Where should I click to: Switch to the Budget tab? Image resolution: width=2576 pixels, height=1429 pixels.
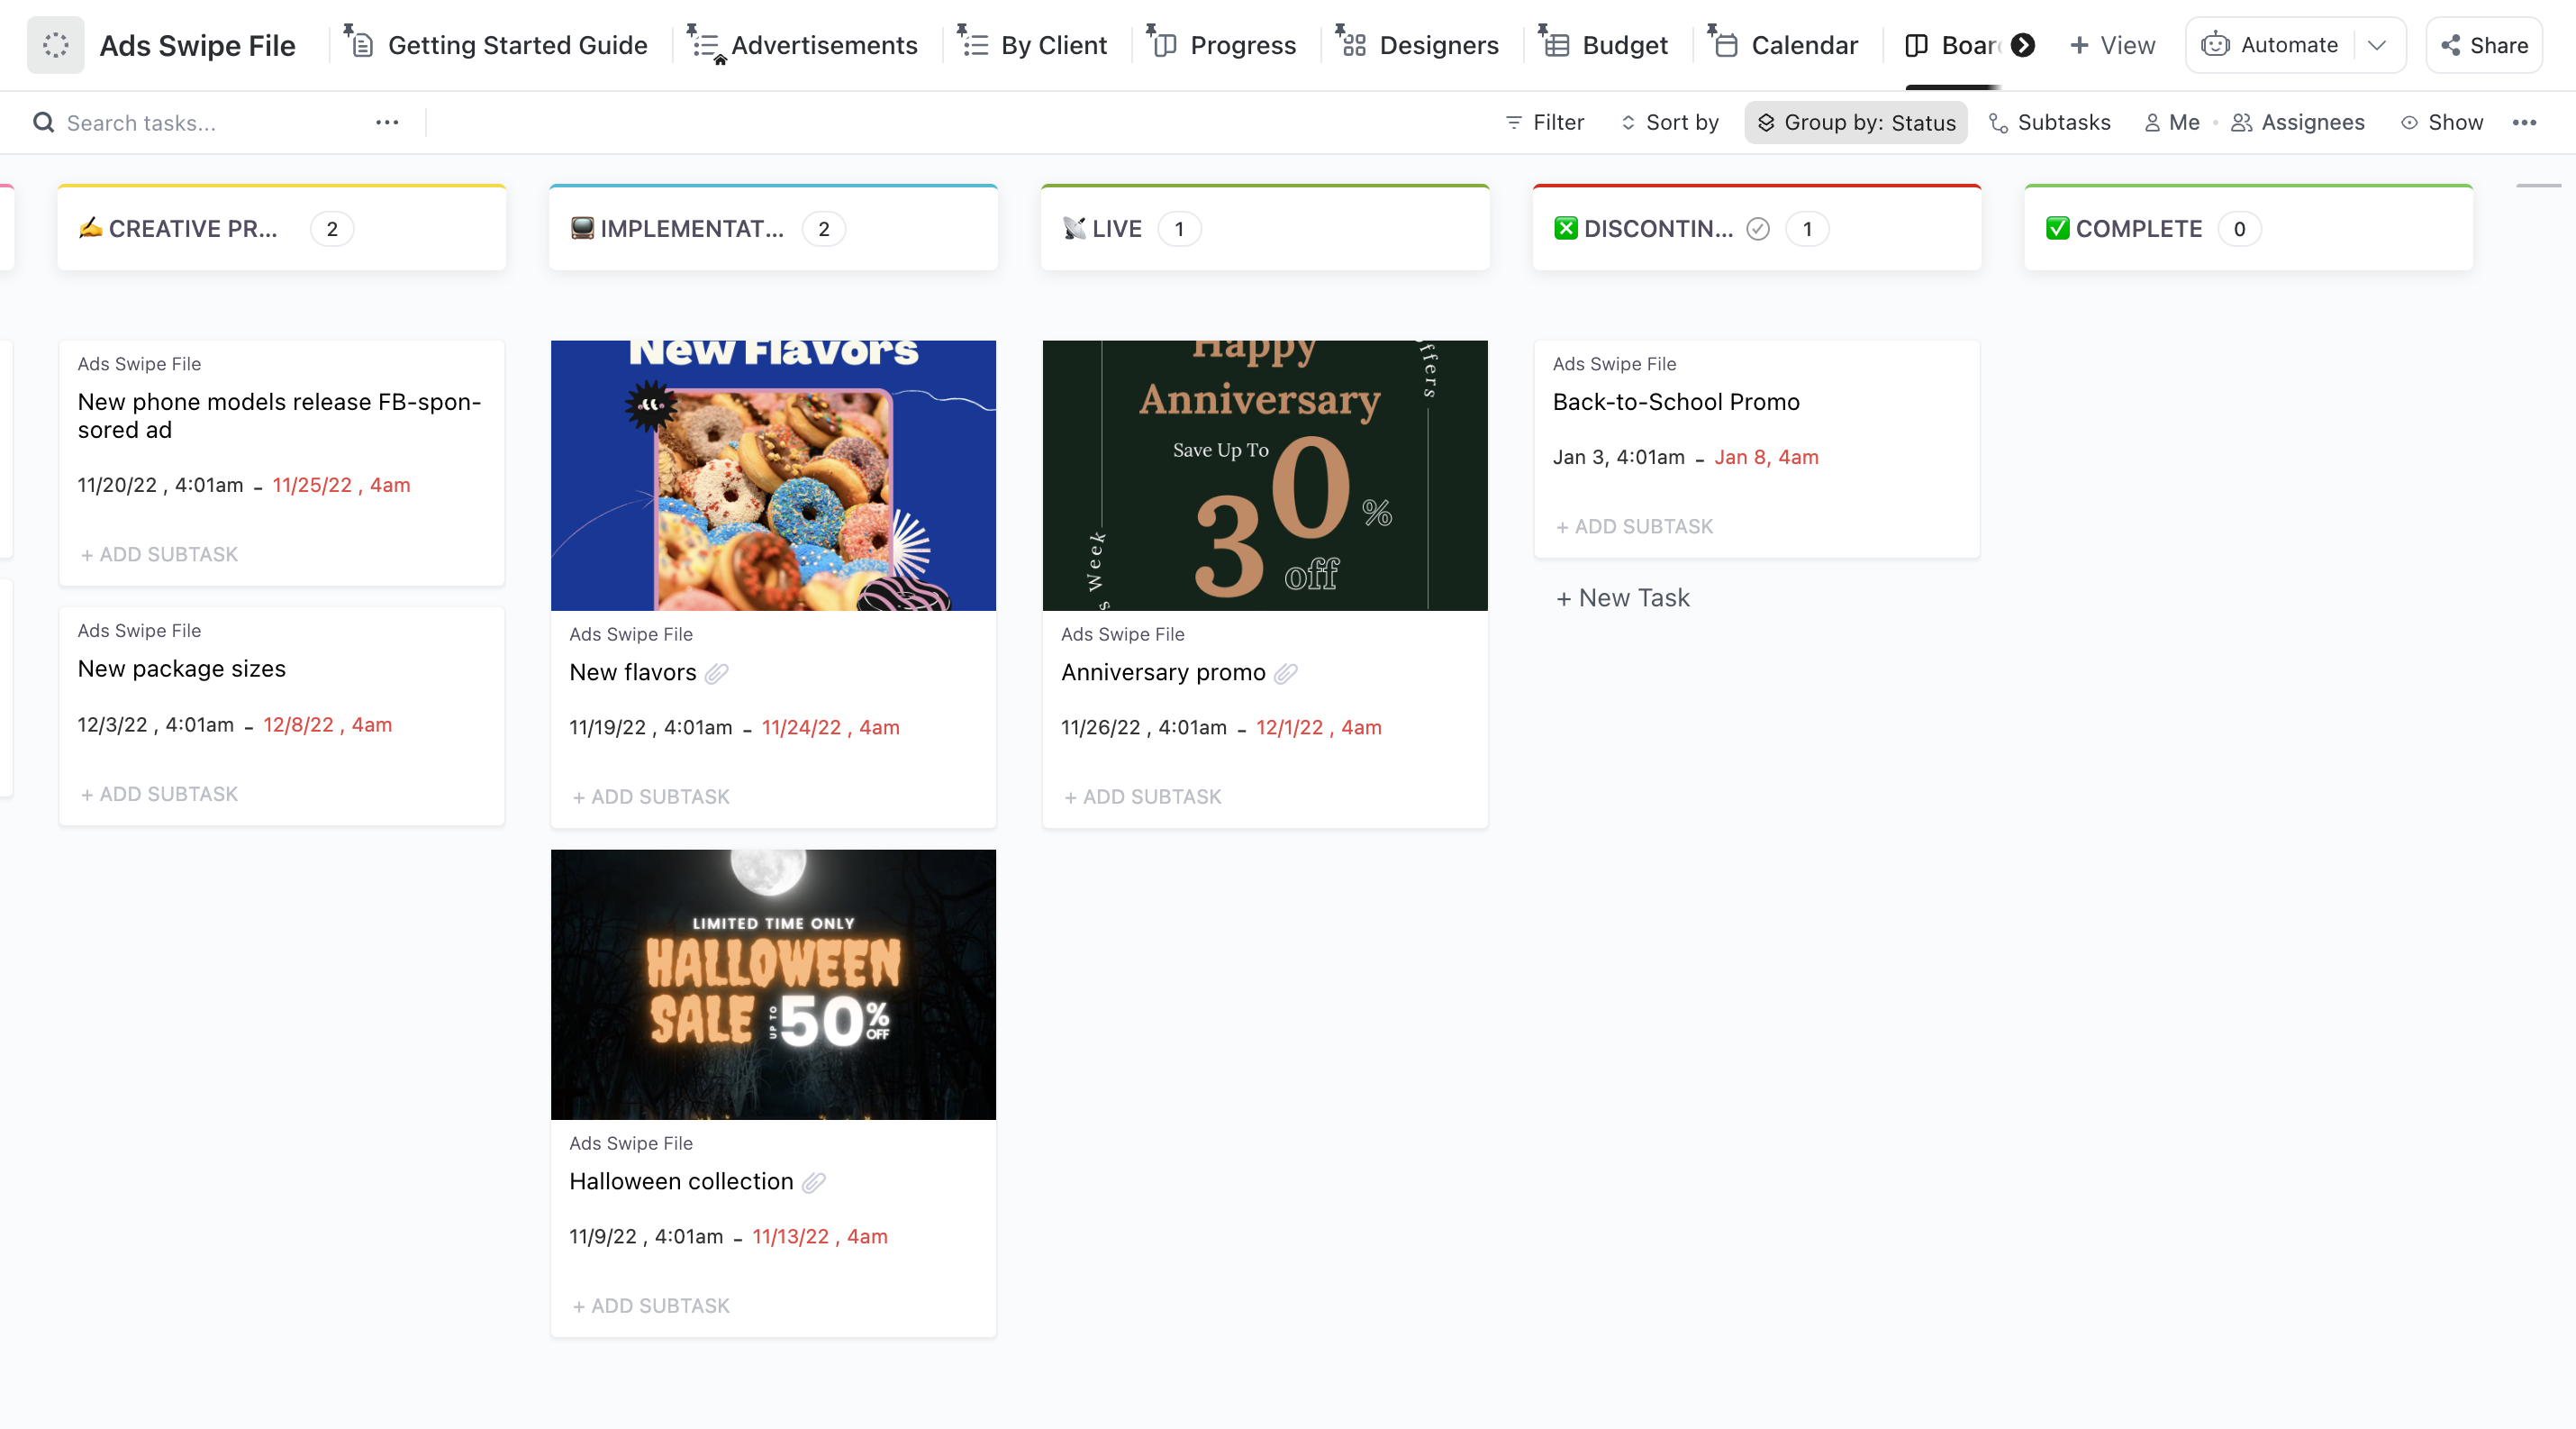1606,45
